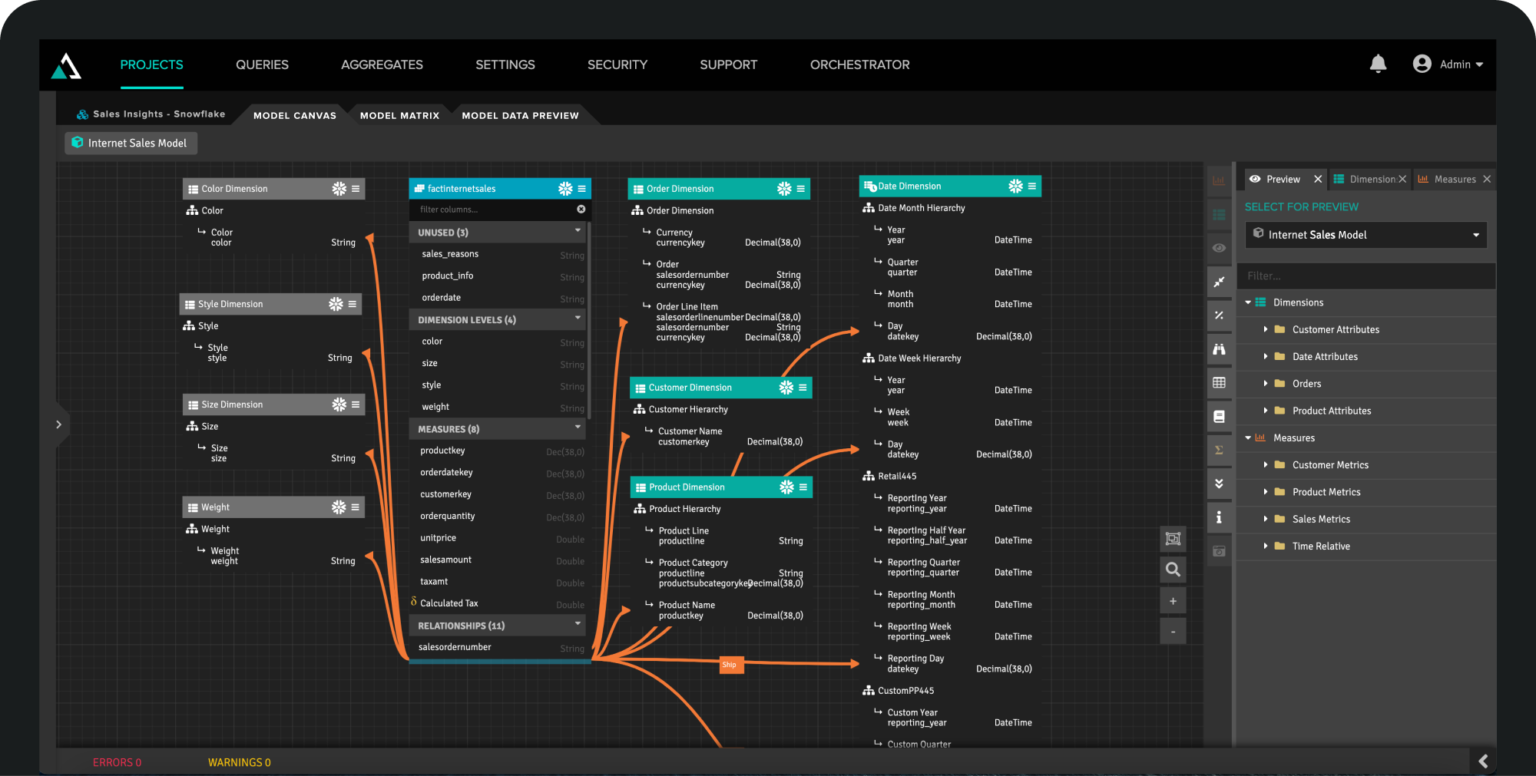Click the double-chevron collapse icon in the side toolbar
The height and width of the screenshot is (776, 1536).
pyautogui.click(x=1219, y=483)
